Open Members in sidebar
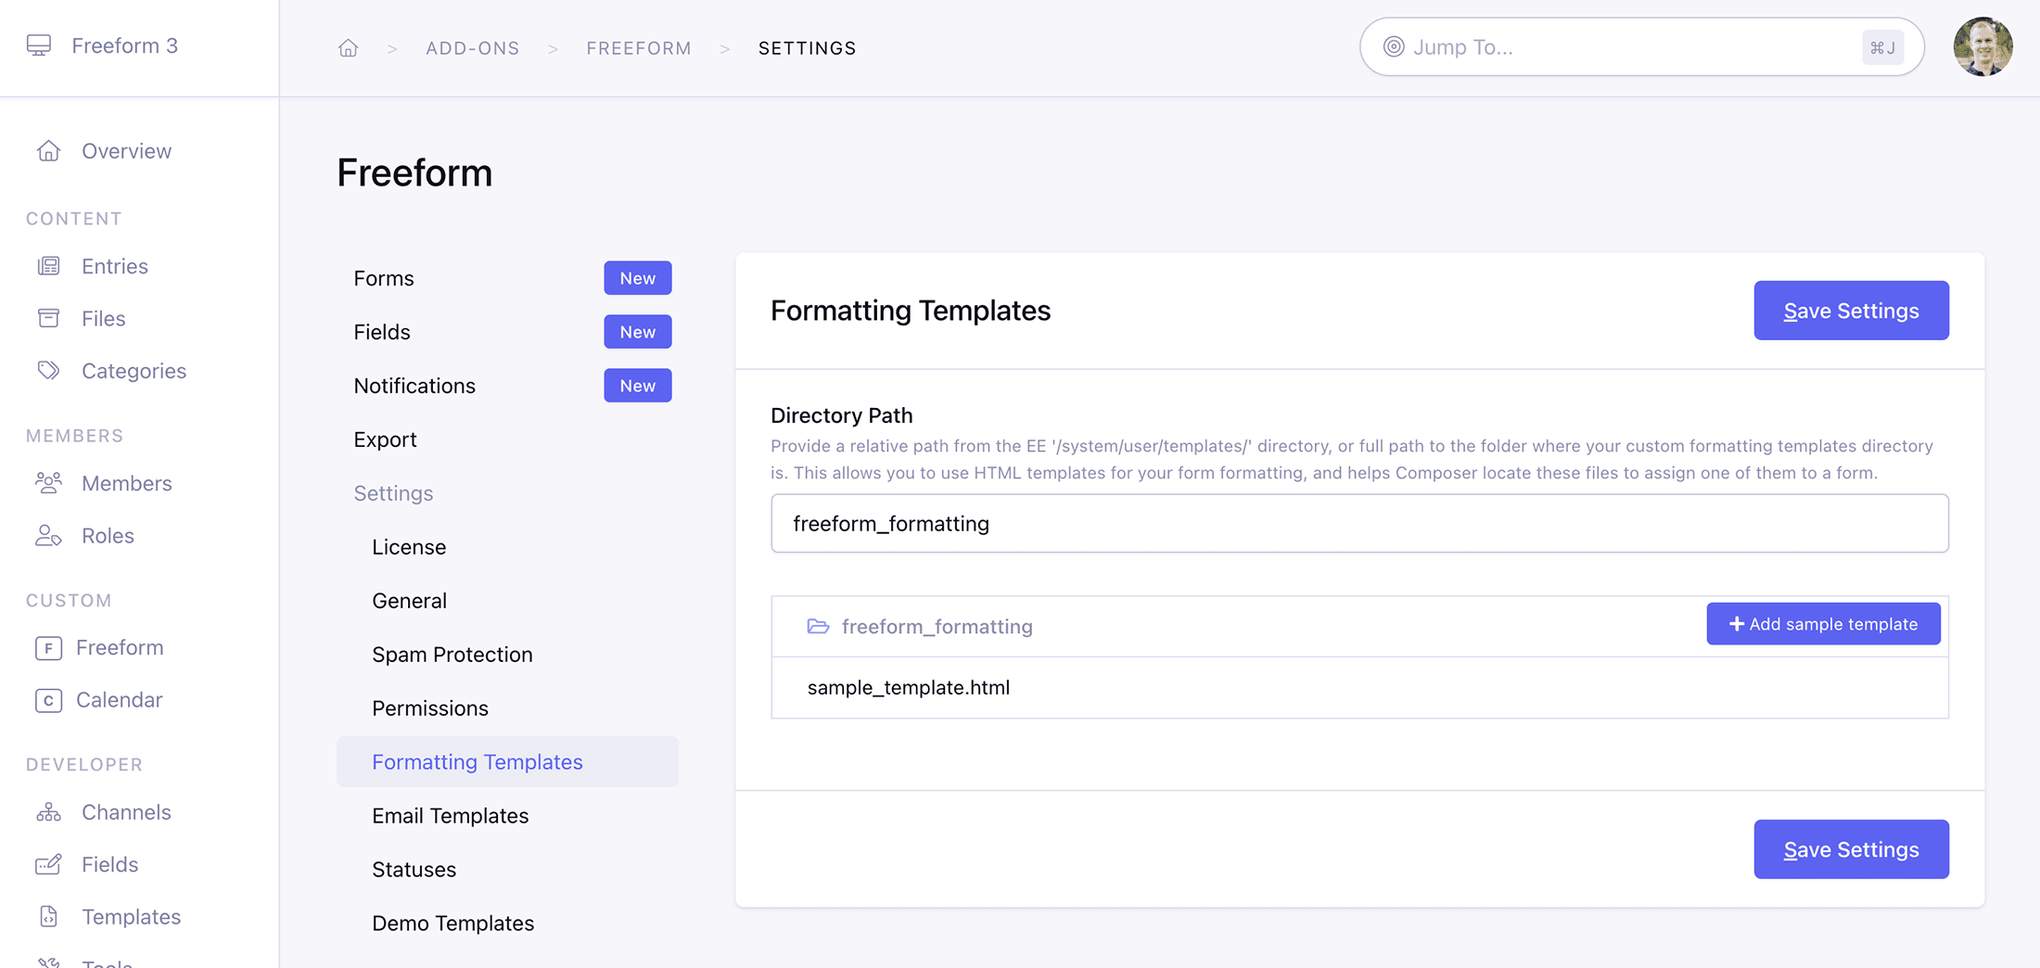Screen dimensions: 2040x968 click(127, 483)
